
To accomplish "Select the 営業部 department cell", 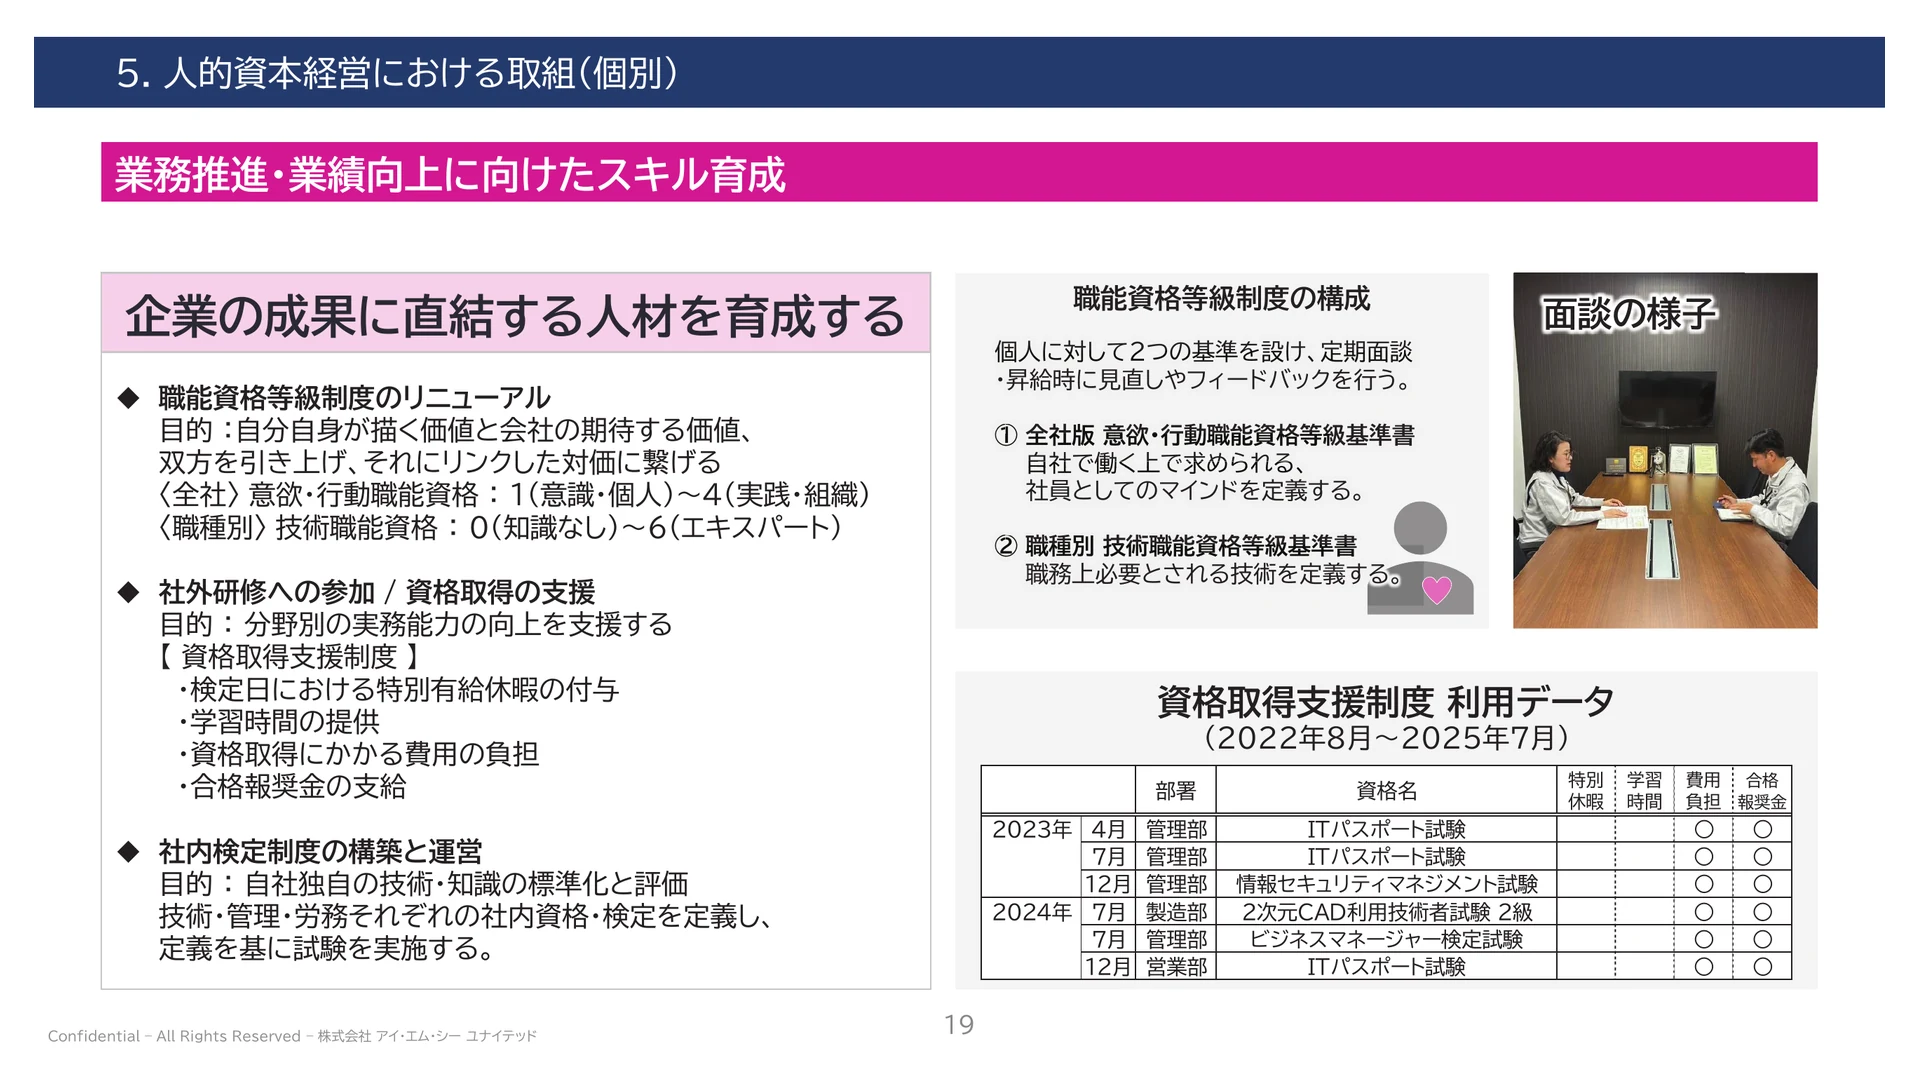I will tap(1176, 967).
